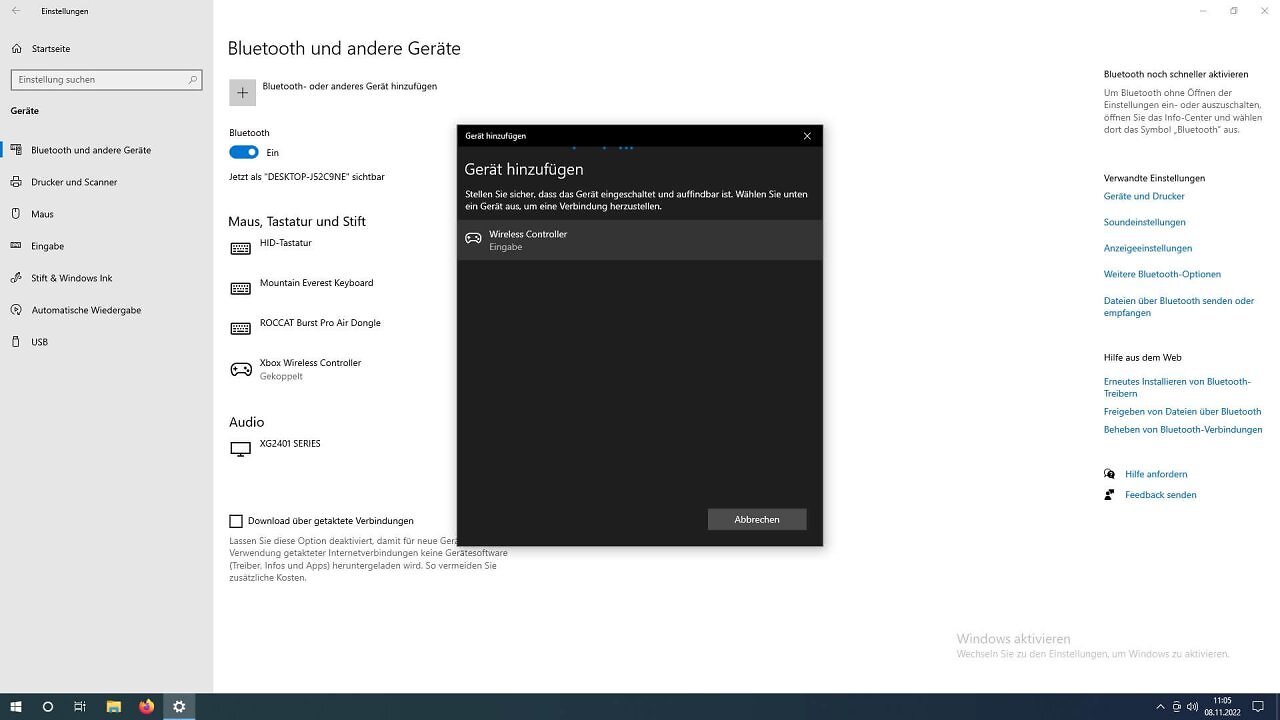Open Drucker und Scanner section
Image resolution: width=1280 pixels, height=720 pixels.
[x=106, y=182]
